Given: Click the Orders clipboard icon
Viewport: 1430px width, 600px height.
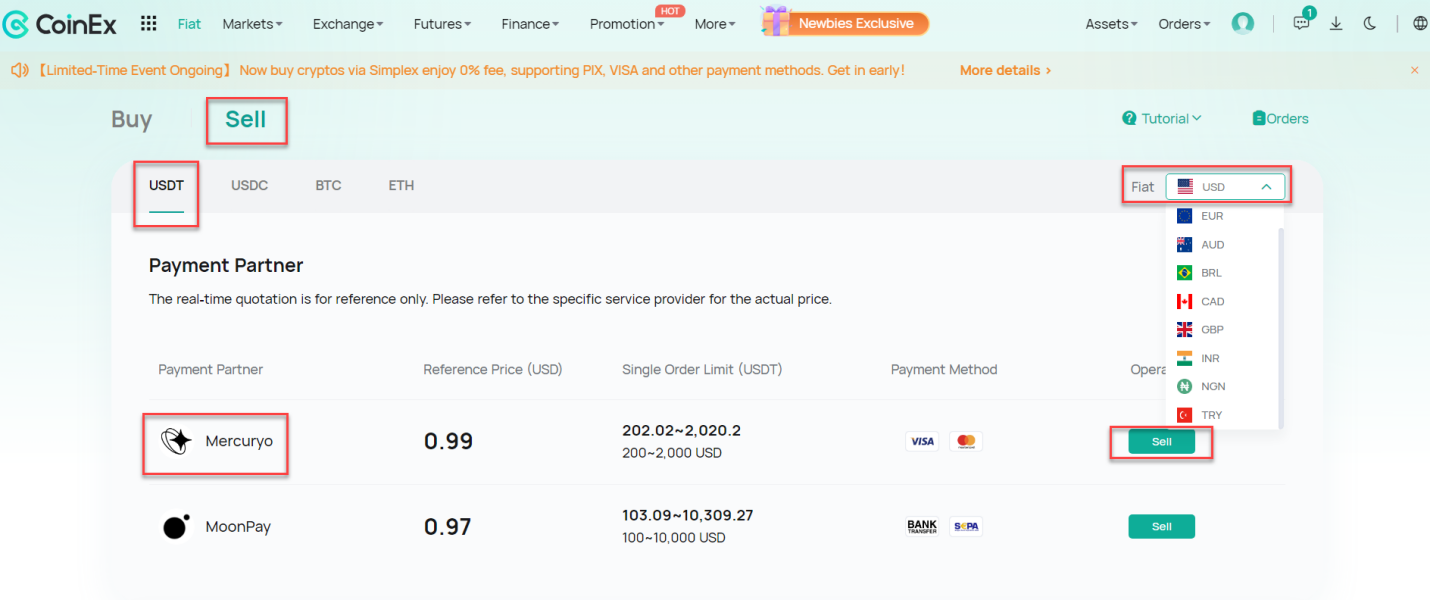Looking at the screenshot, I should [x=1259, y=118].
